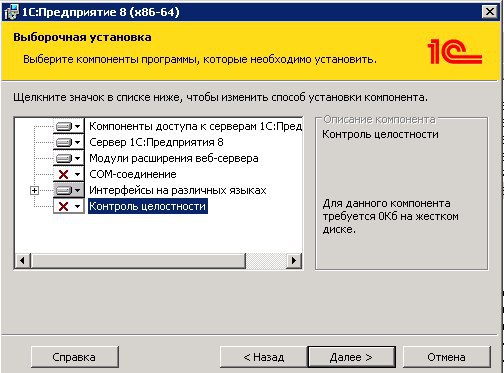Cancel installation with Отмена button

pyautogui.click(x=447, y=357)
